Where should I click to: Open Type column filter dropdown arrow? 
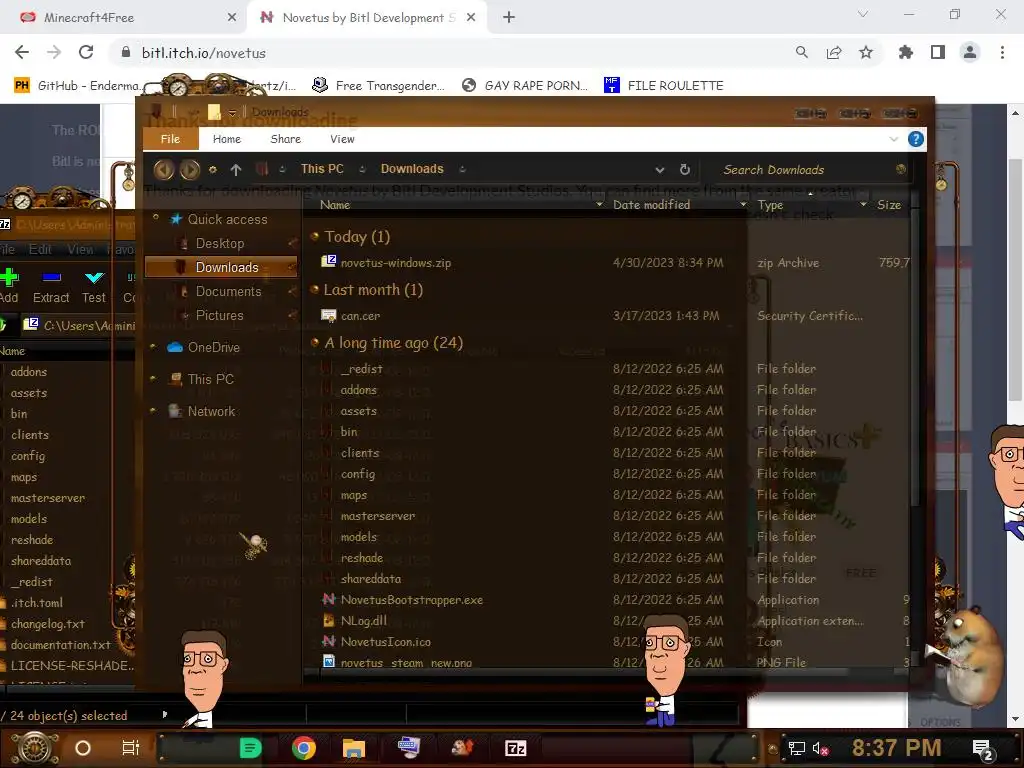[863, 205]
